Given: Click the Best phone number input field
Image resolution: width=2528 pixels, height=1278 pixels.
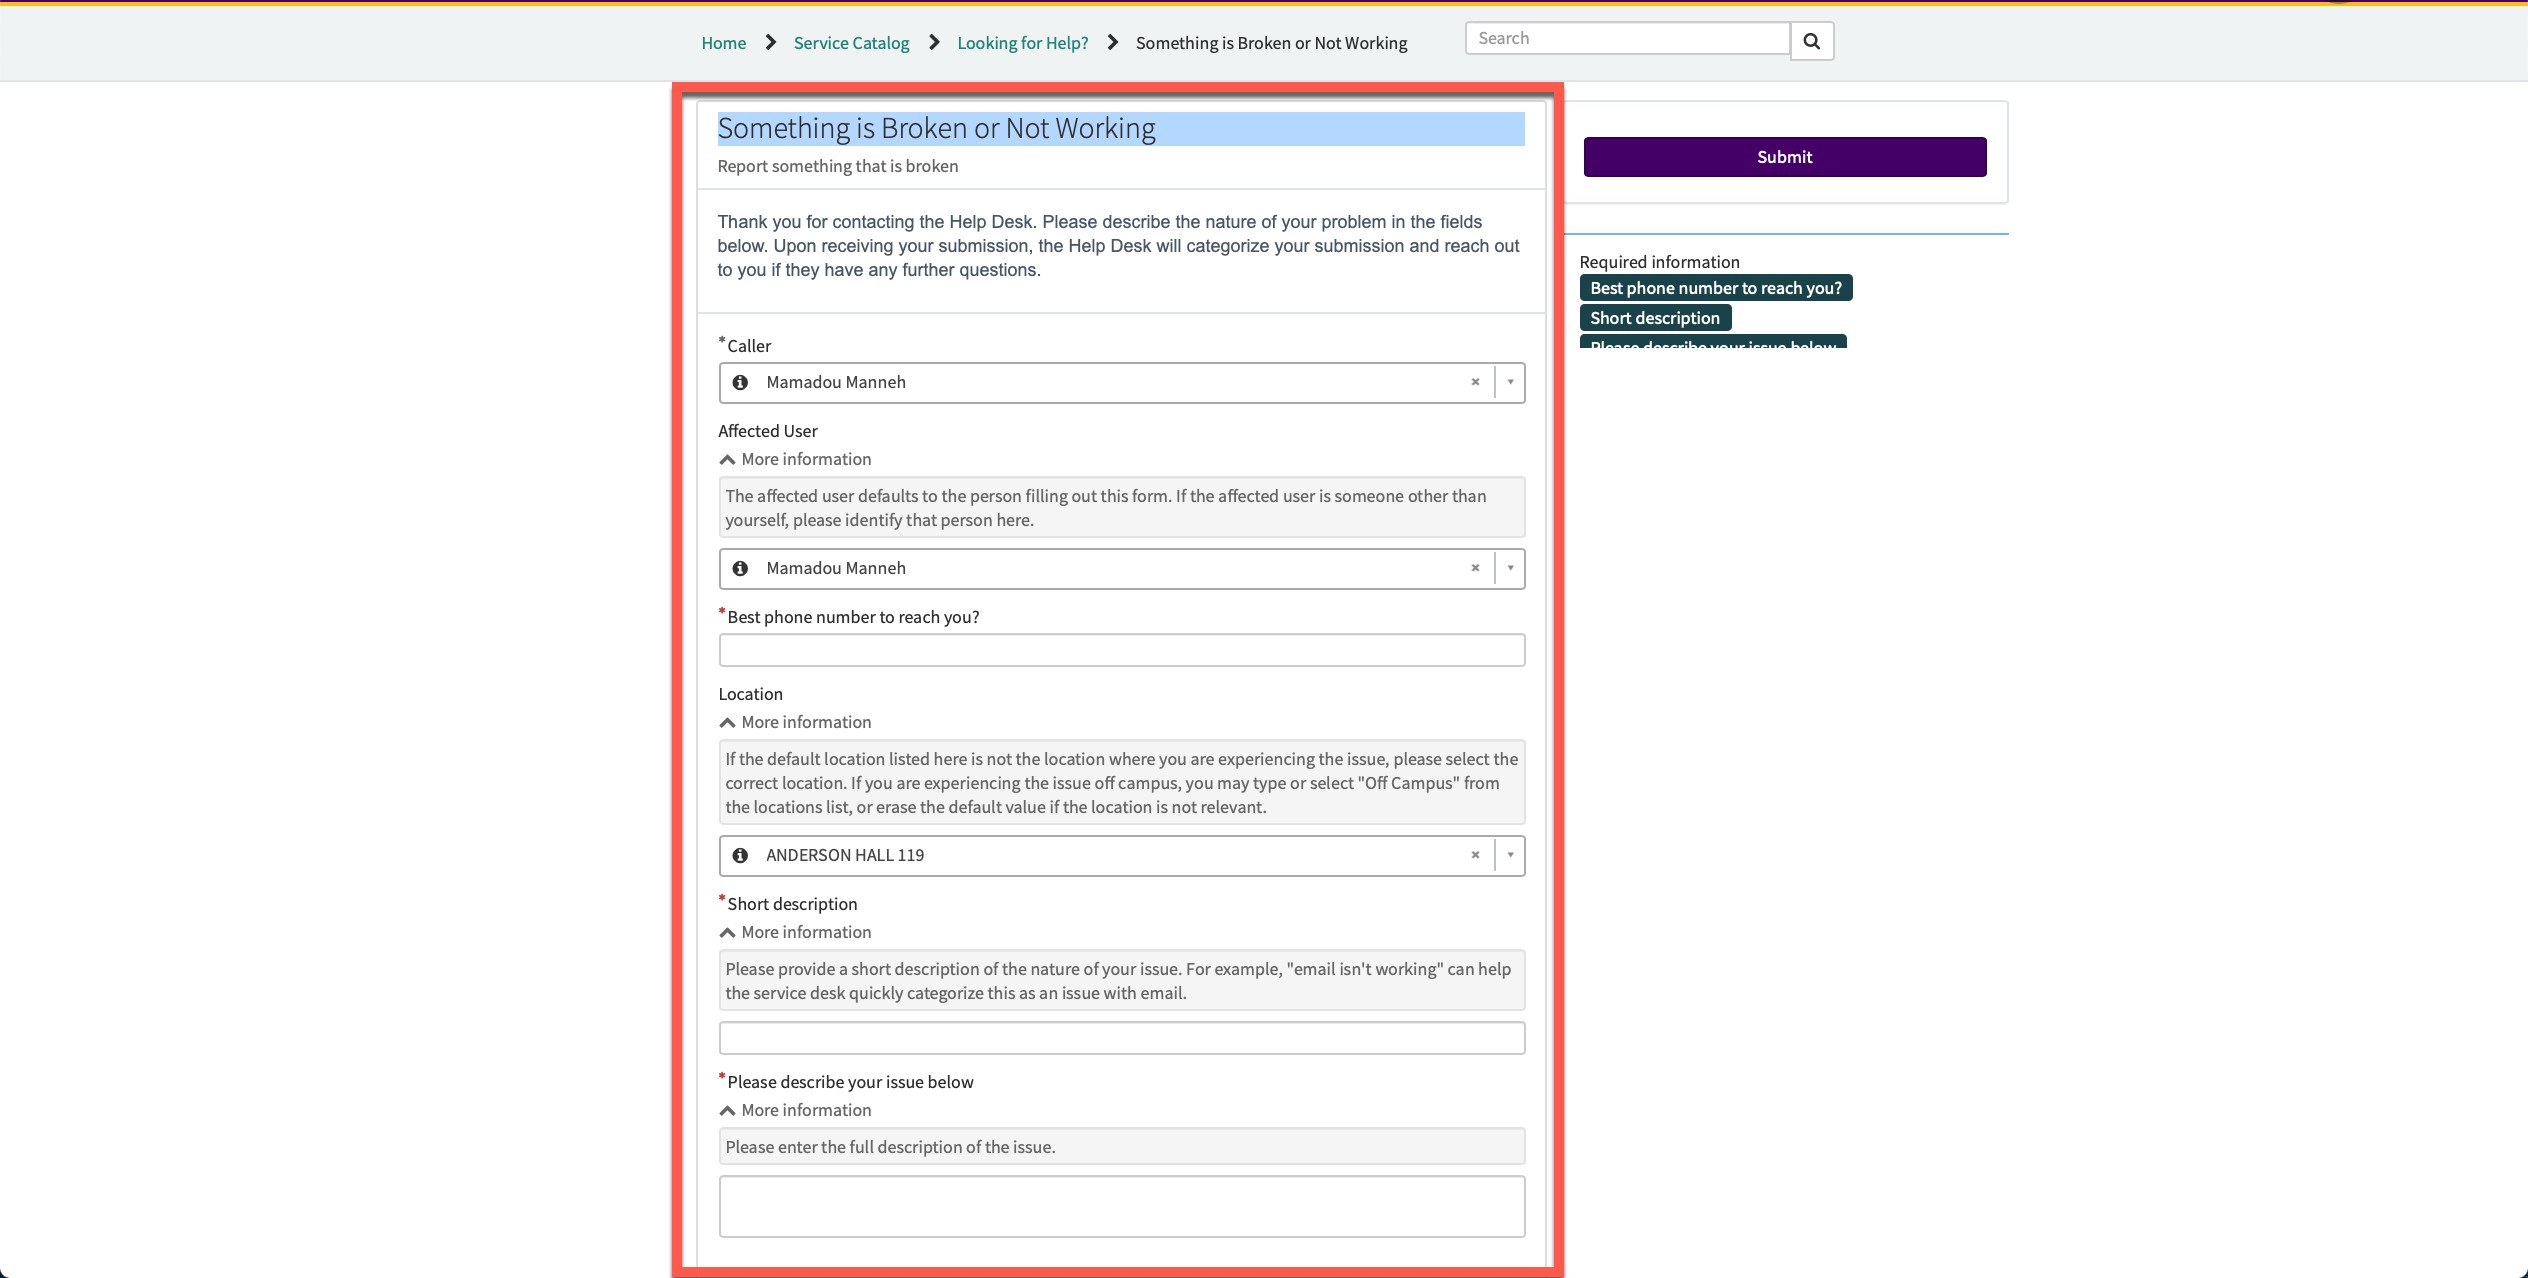Looking at the screenshot, I should [1121, 651].
